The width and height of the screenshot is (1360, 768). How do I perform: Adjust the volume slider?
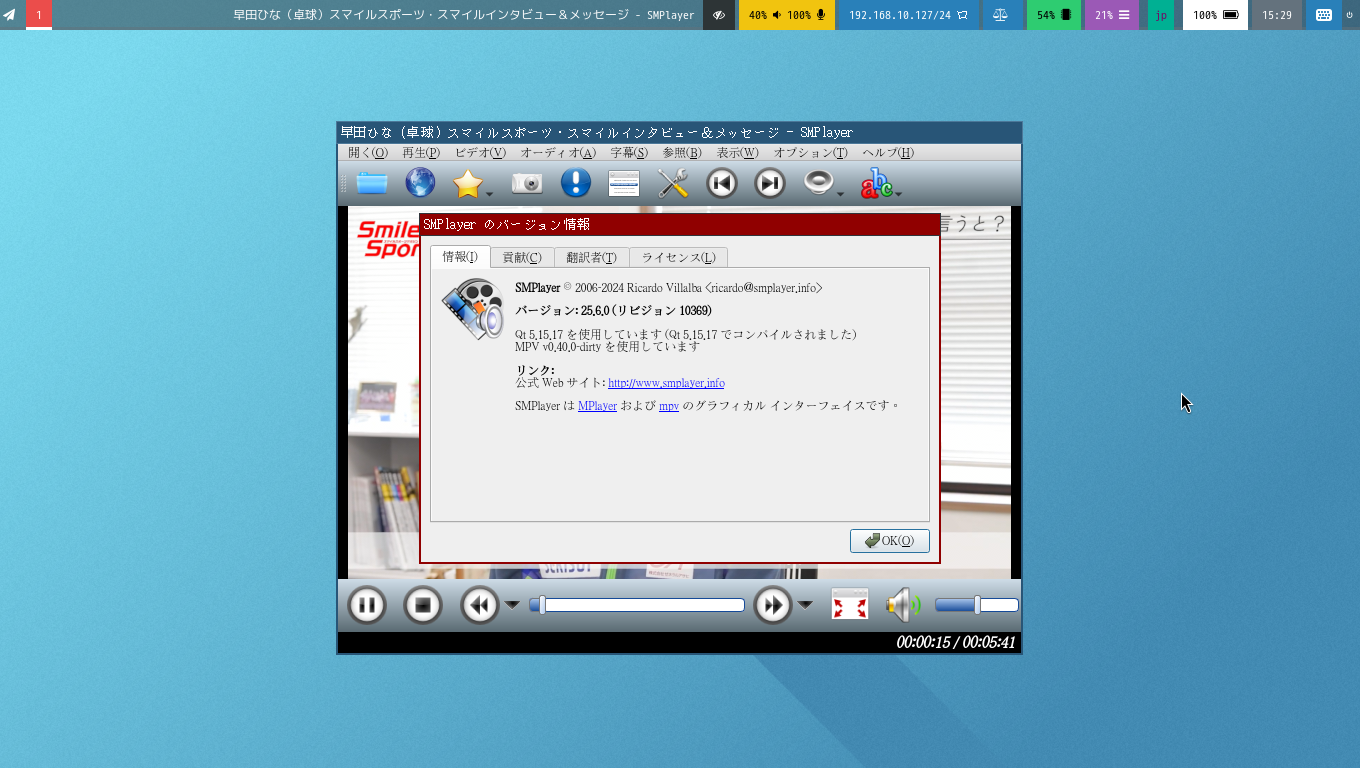(977, 605)
